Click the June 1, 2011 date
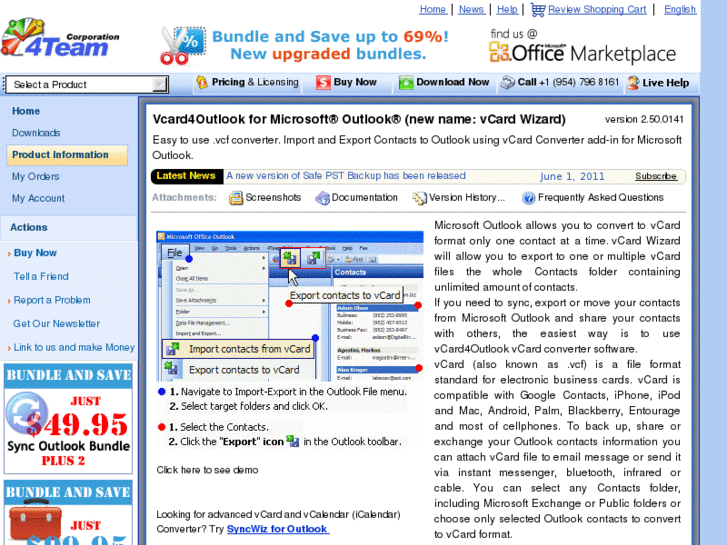Image resolution: width=727 pixels, height=545 pixels. point(572,176)
